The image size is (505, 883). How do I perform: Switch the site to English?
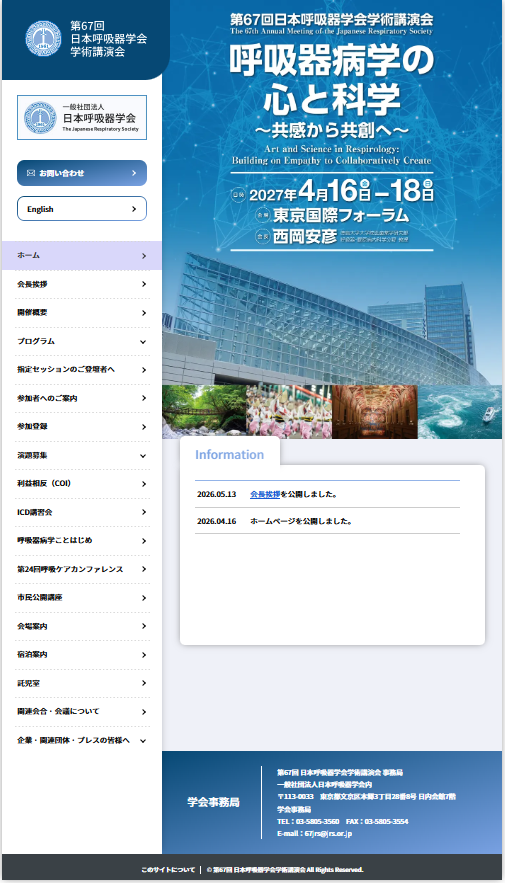click(x=82, y=209)
